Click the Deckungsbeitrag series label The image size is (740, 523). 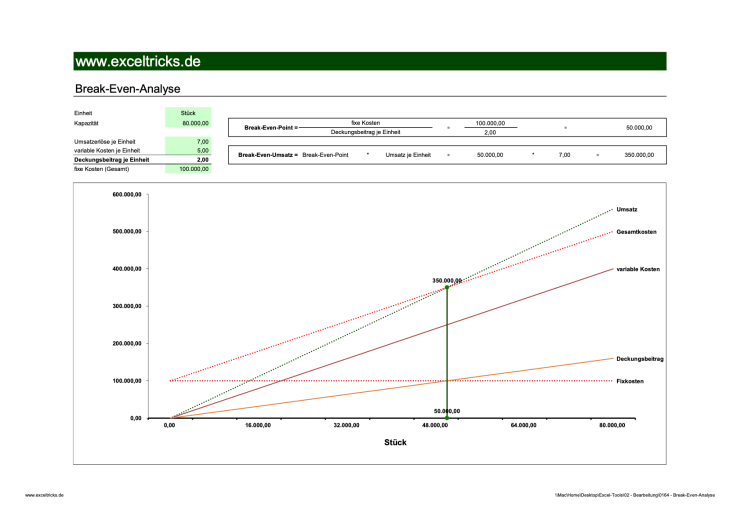pyautogui.click(x=640, y=359)
